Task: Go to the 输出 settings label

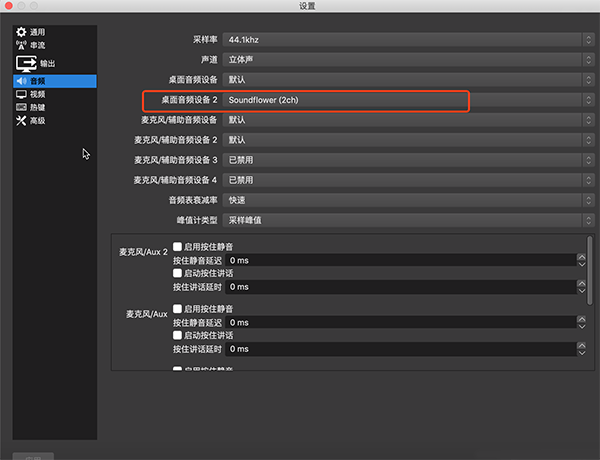Action: tap(47, 64)
